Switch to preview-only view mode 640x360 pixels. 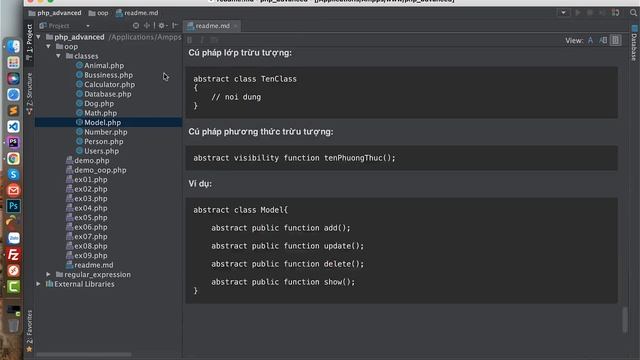(x=616, y=40)
